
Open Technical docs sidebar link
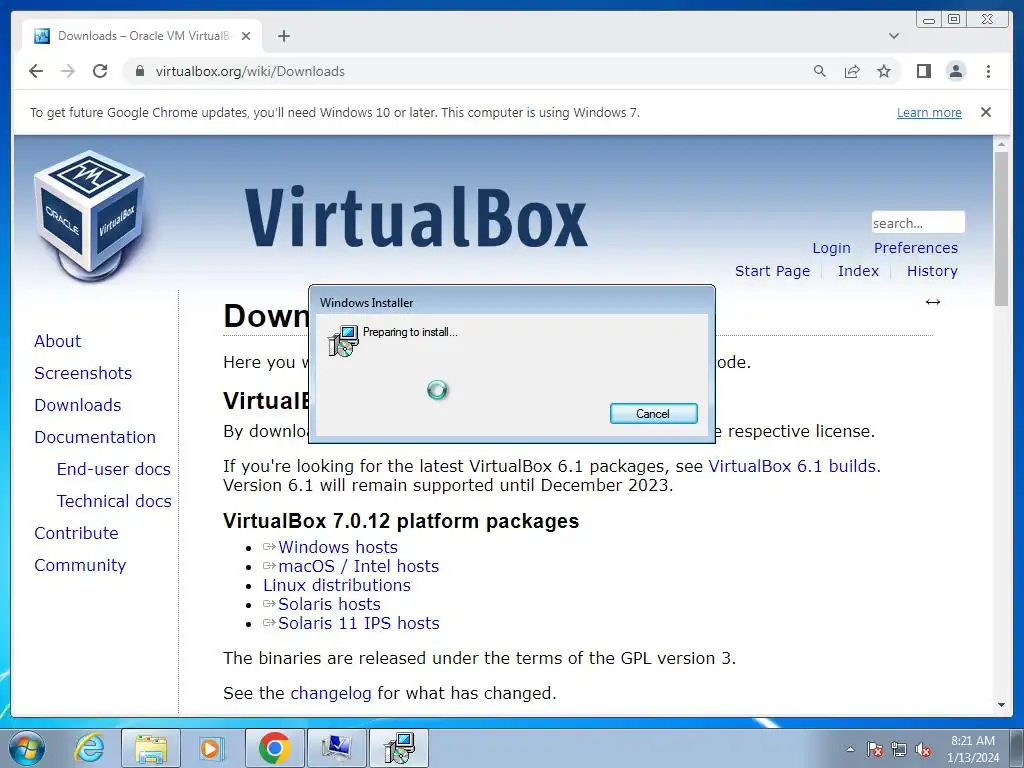click(x=114, y=501)
